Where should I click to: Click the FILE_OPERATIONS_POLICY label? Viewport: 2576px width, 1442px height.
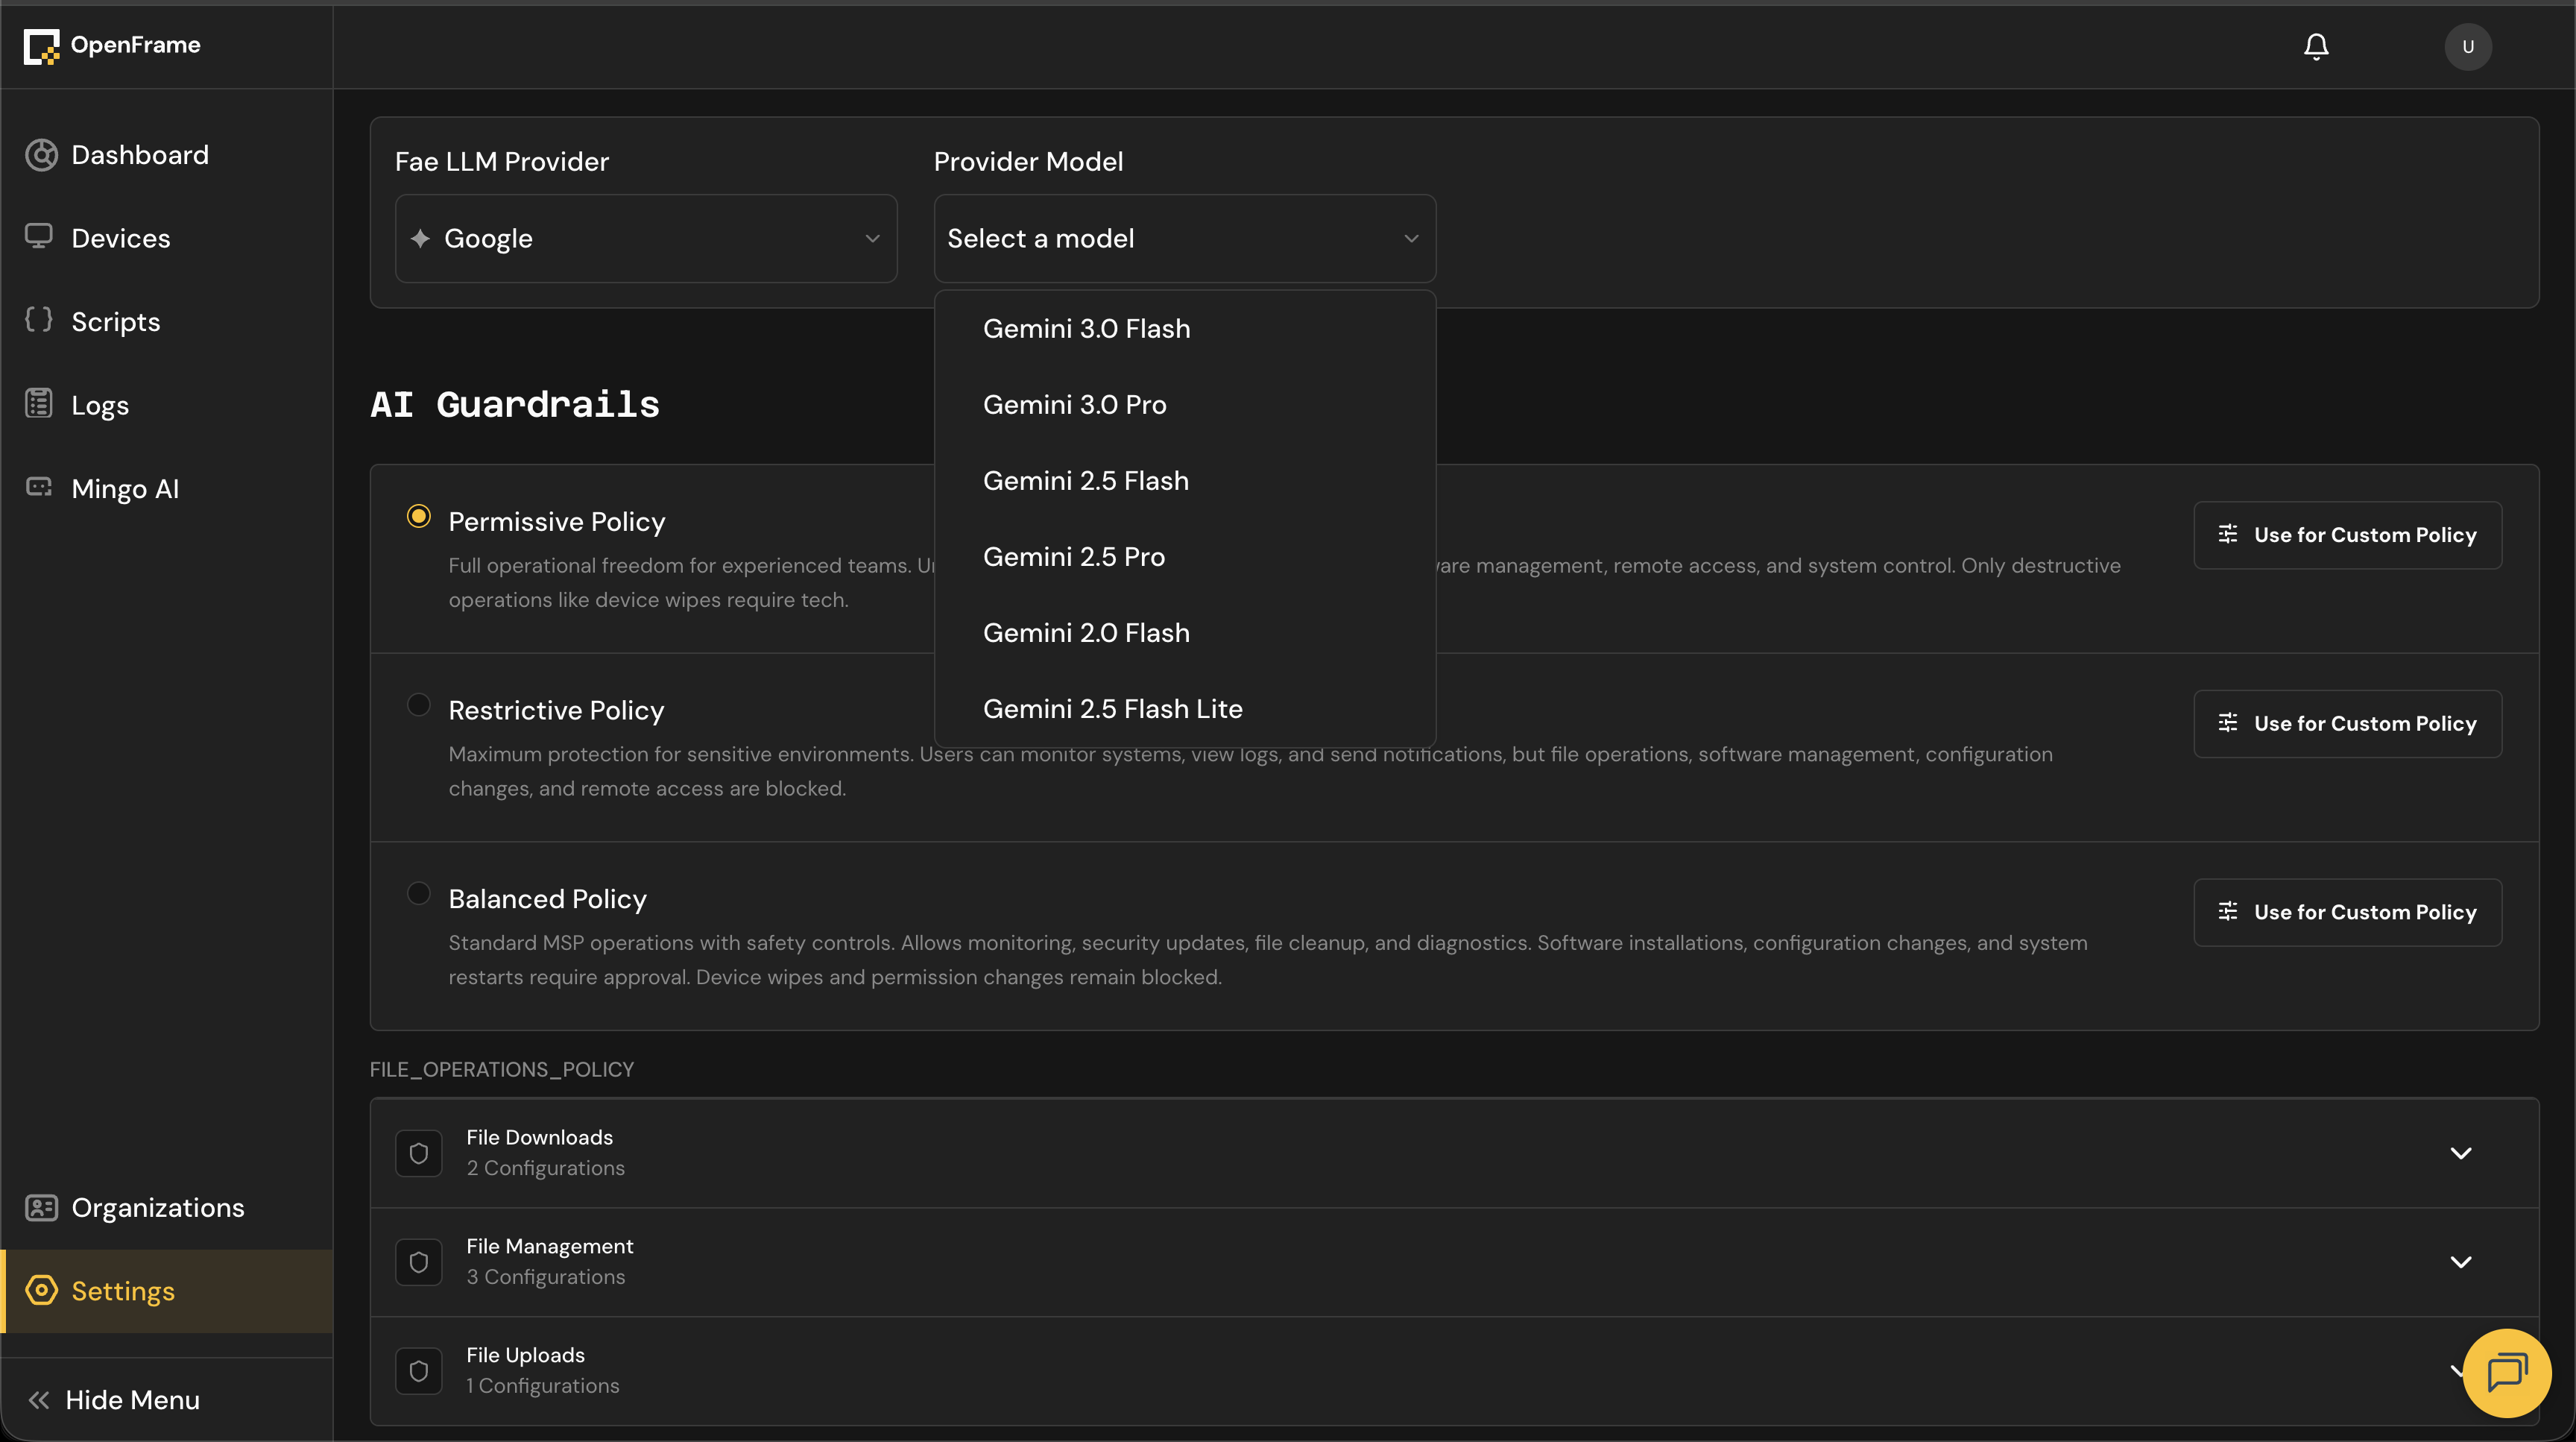502,1069
